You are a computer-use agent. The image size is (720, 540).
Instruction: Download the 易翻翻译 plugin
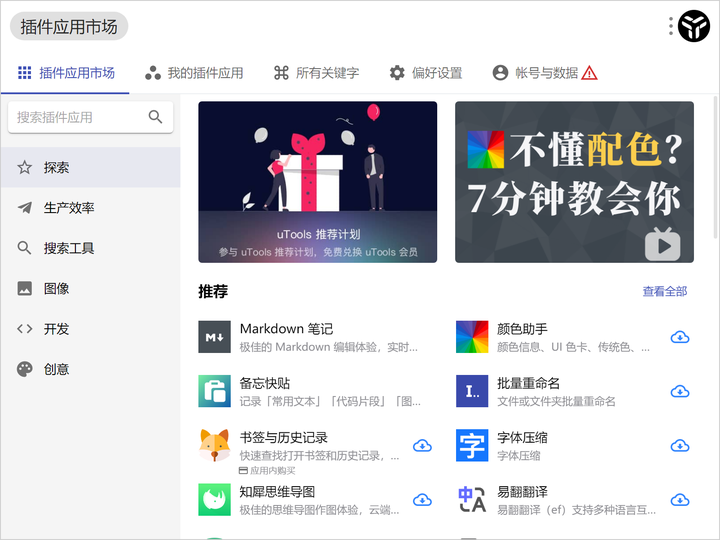click(x=680, y=500)
